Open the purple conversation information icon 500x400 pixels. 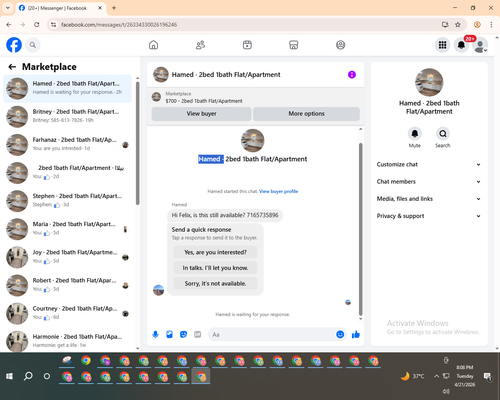pos(352,75)
